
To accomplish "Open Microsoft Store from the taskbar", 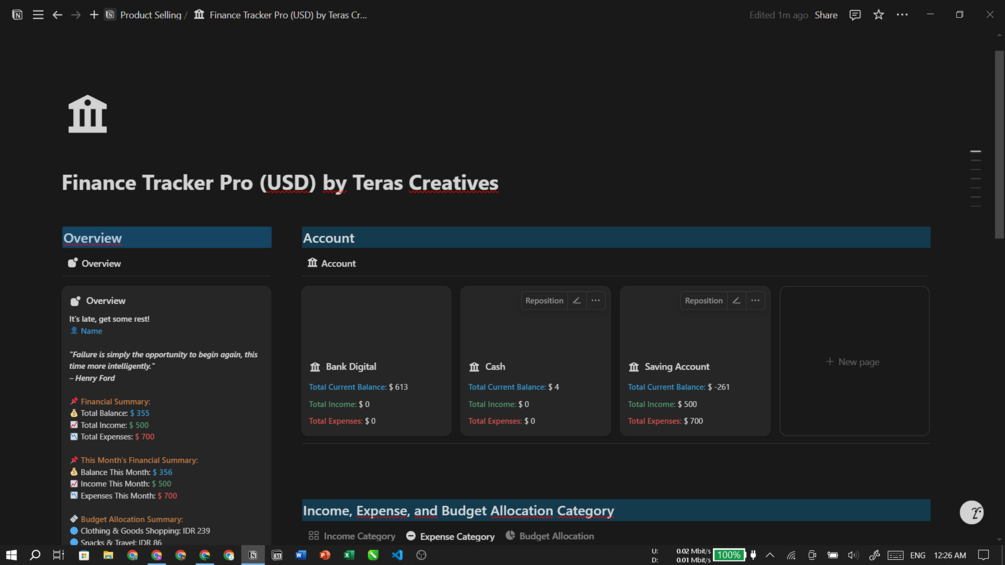I will point(84,555).
